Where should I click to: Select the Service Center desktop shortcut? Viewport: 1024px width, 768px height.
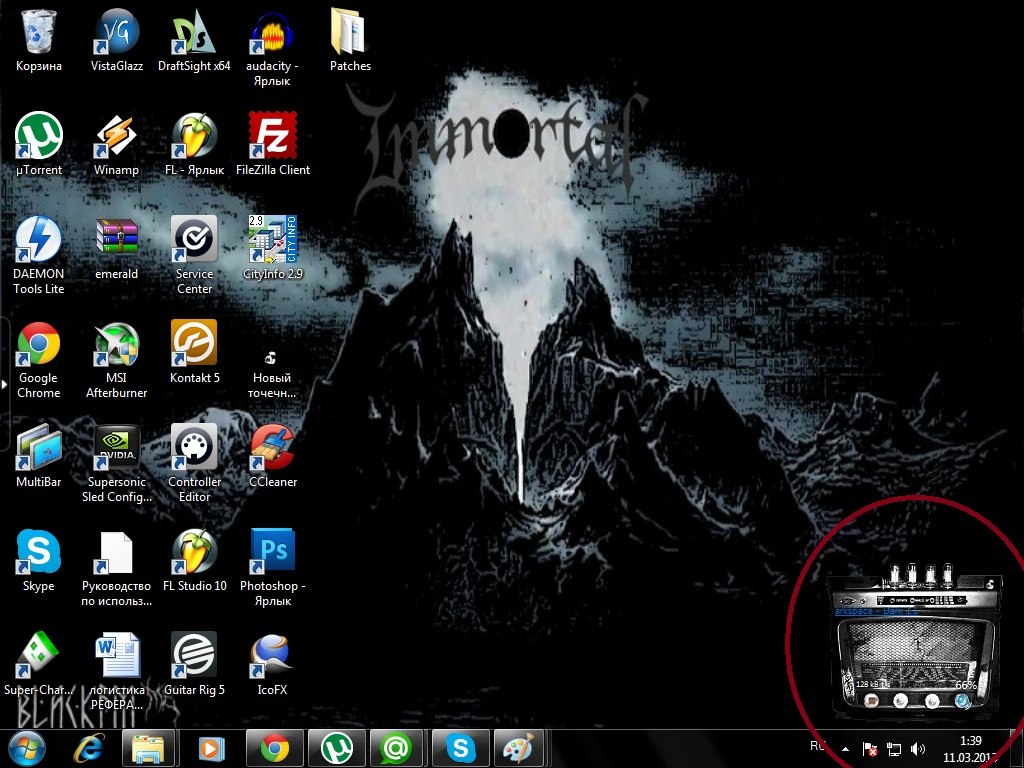[x=194, y=256]
